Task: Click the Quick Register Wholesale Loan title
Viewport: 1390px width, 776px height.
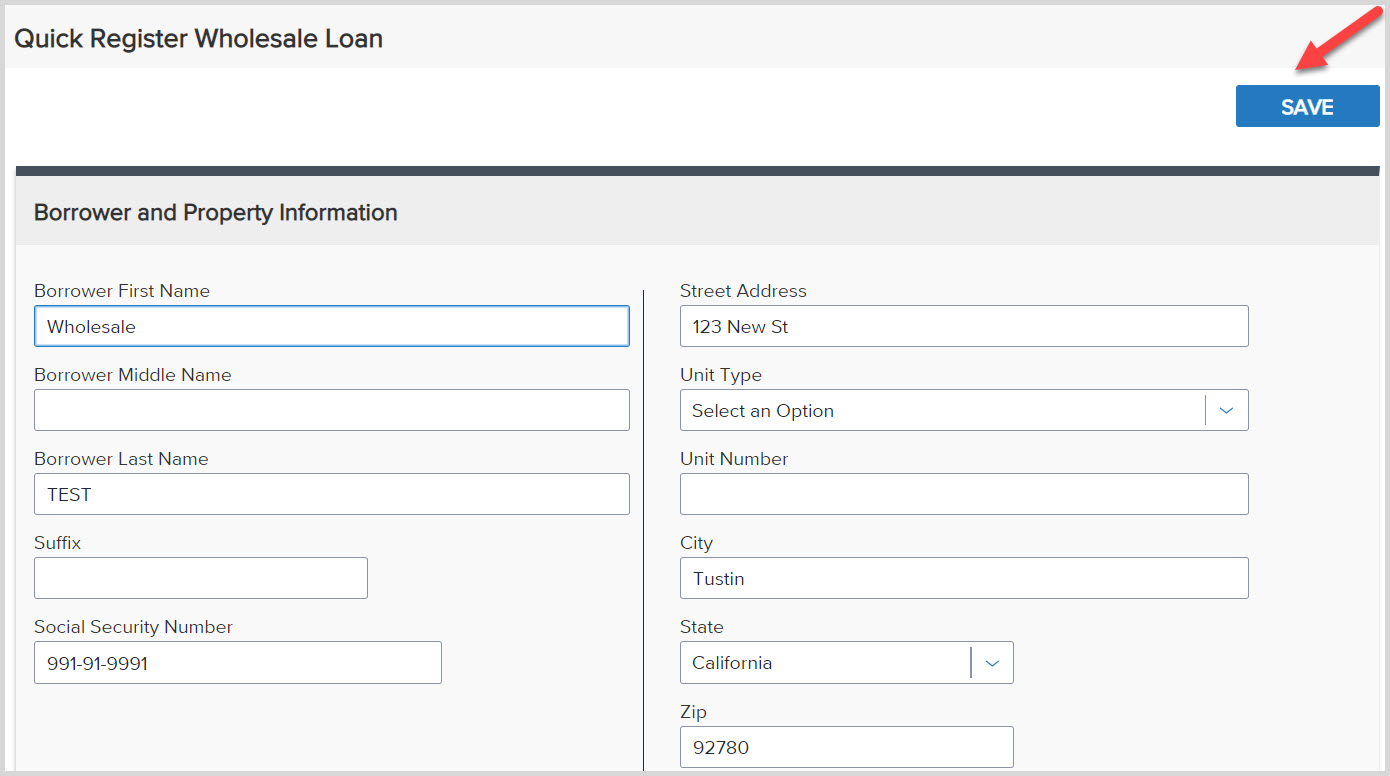Action: click(197, 38)
